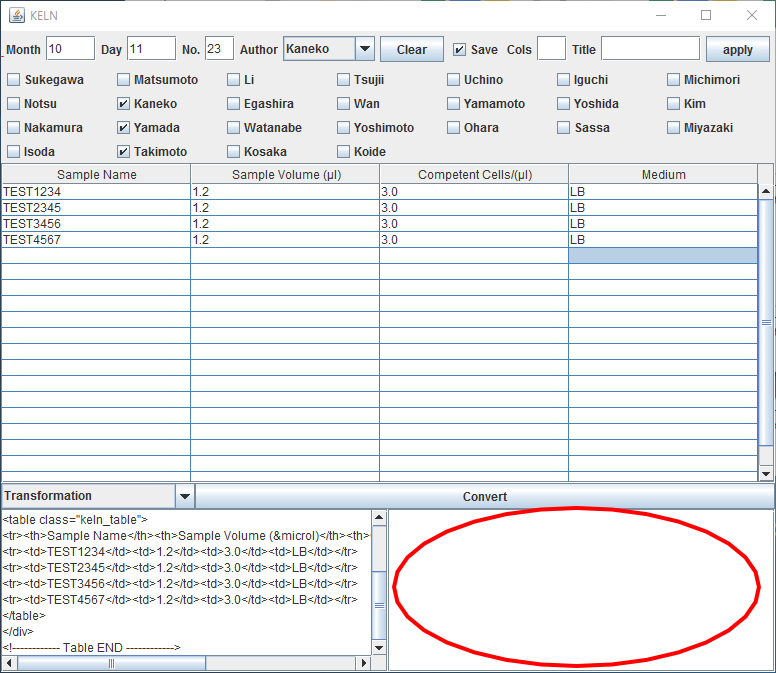Click the table vertical scrollbar thumb
The image size is (776, 673).
pyautogui.click(x=766, y=323)
